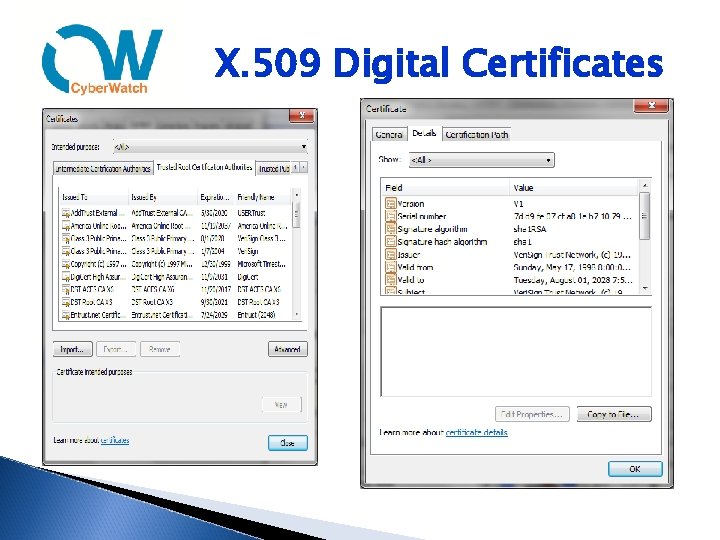720x540 pixels.
Task: Click the AddTrust External certificate icon
Action: 66,213
